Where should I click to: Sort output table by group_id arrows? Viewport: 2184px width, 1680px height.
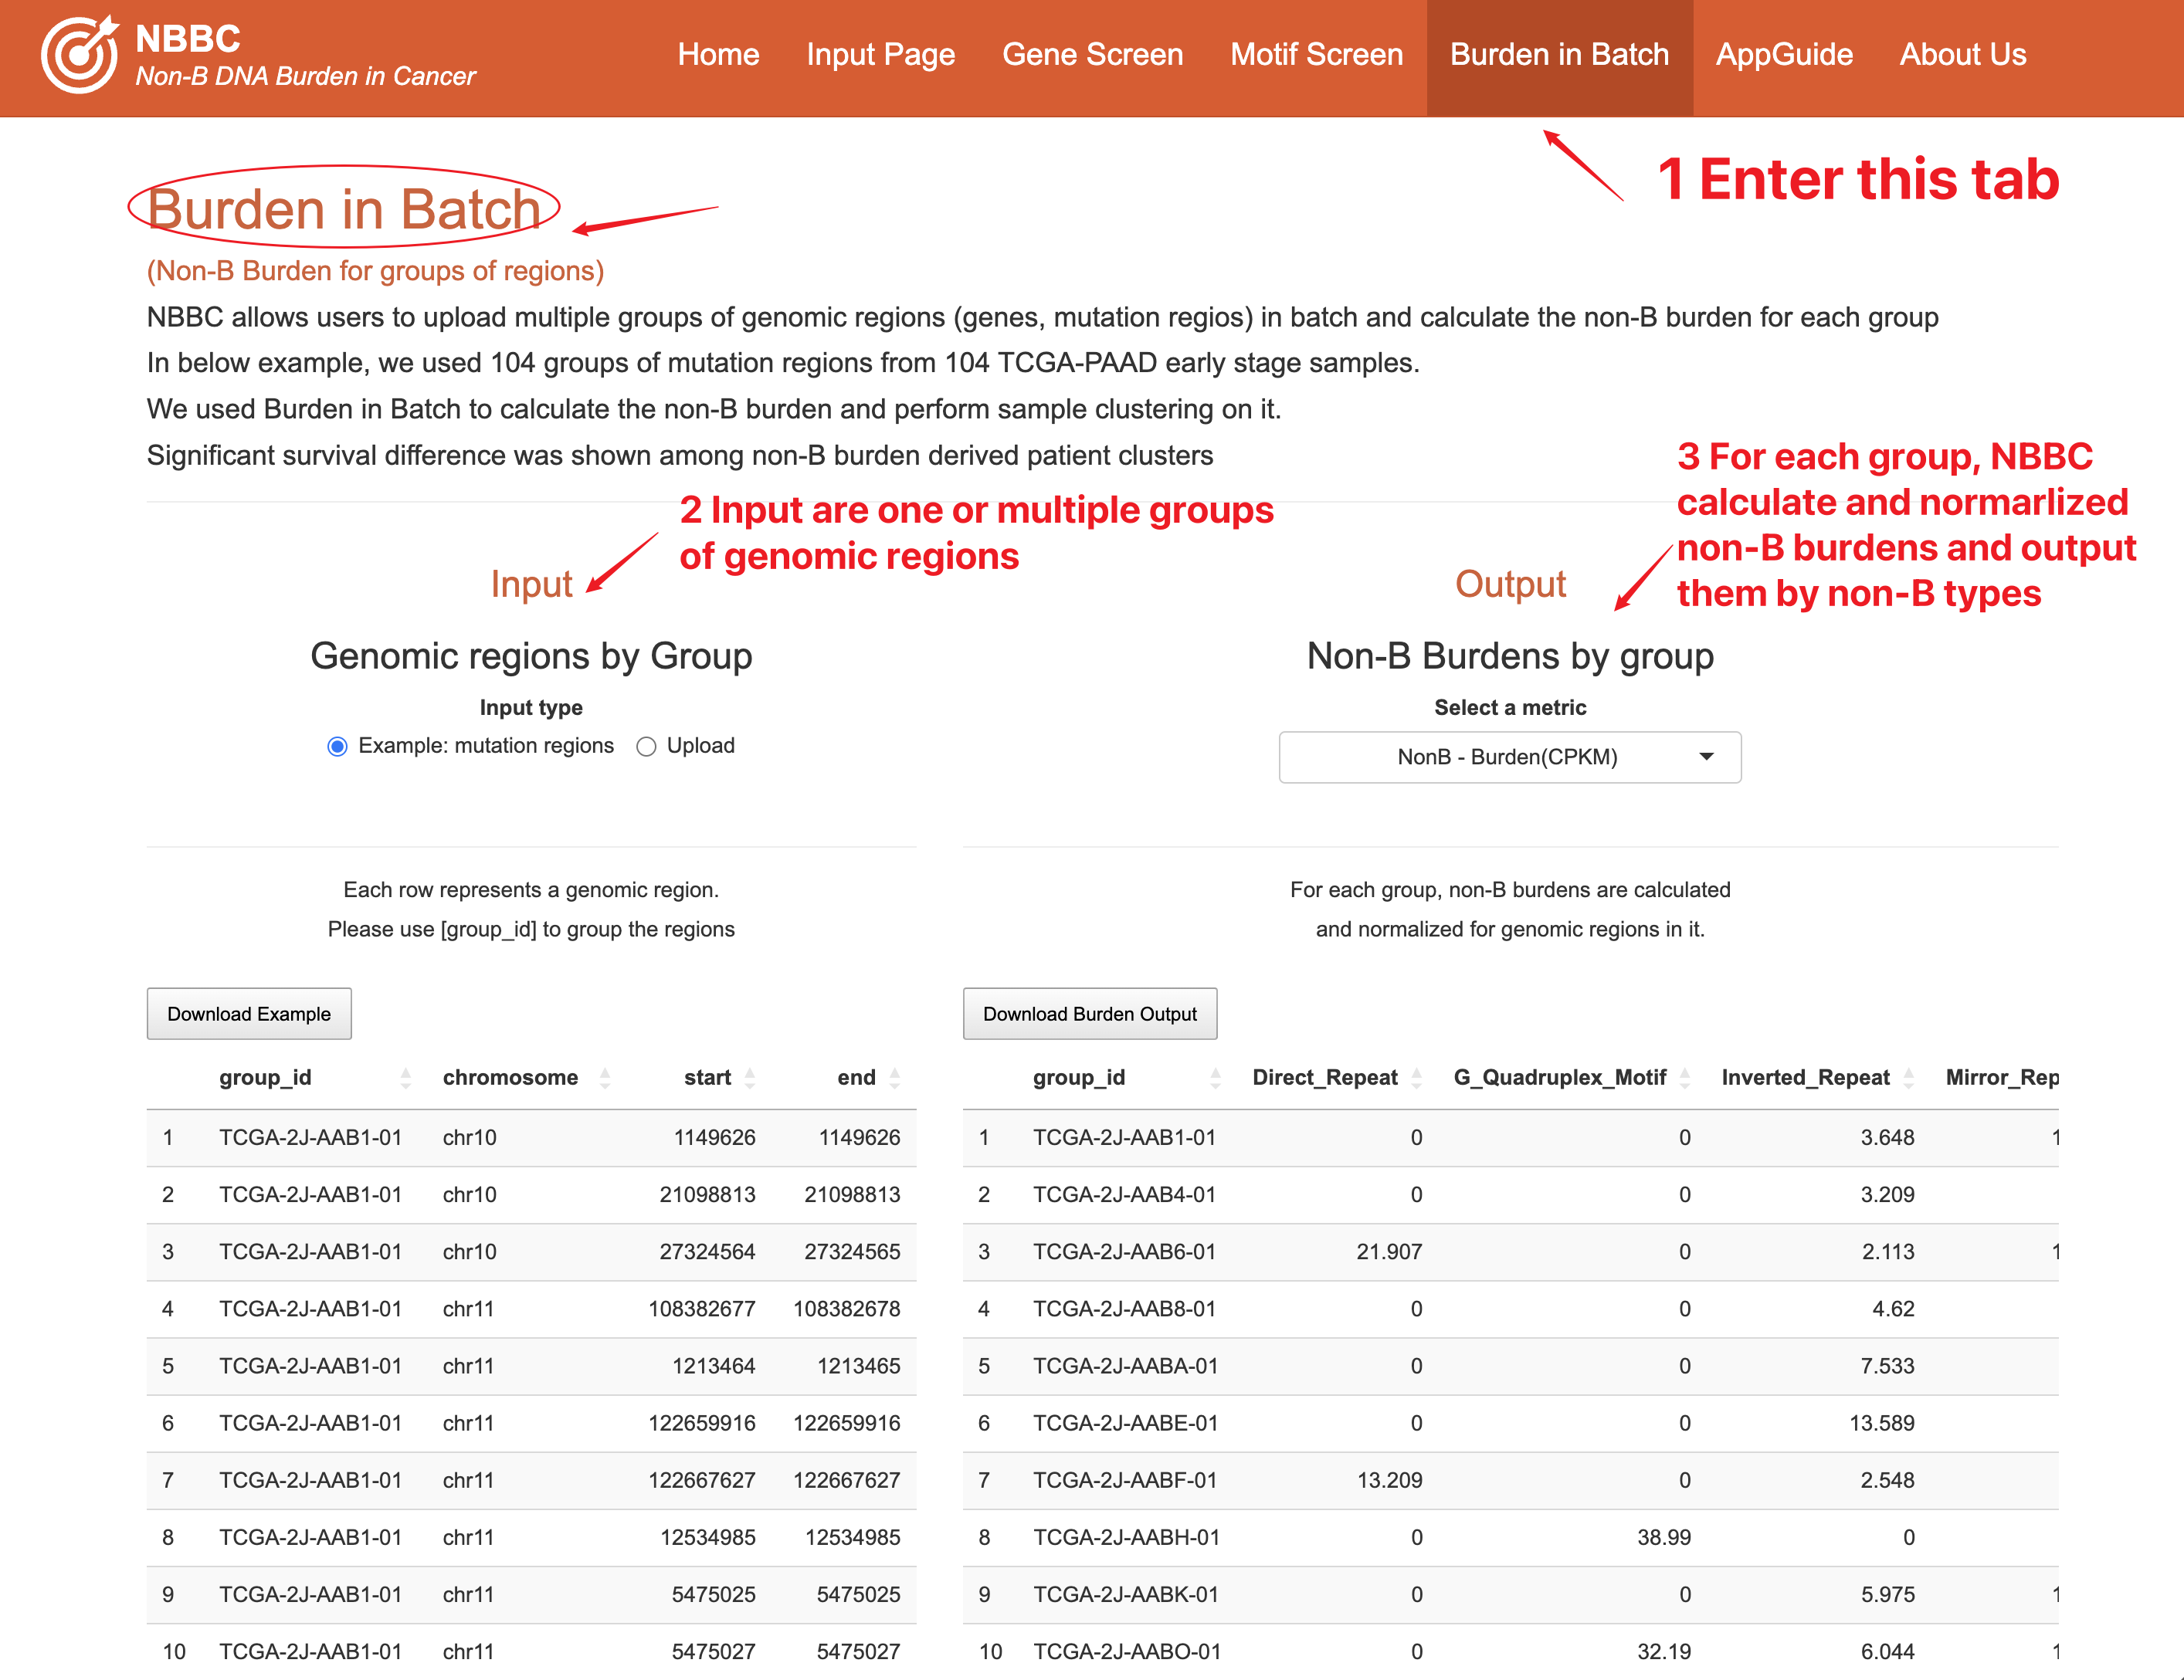click(x=1215, y=1078)
